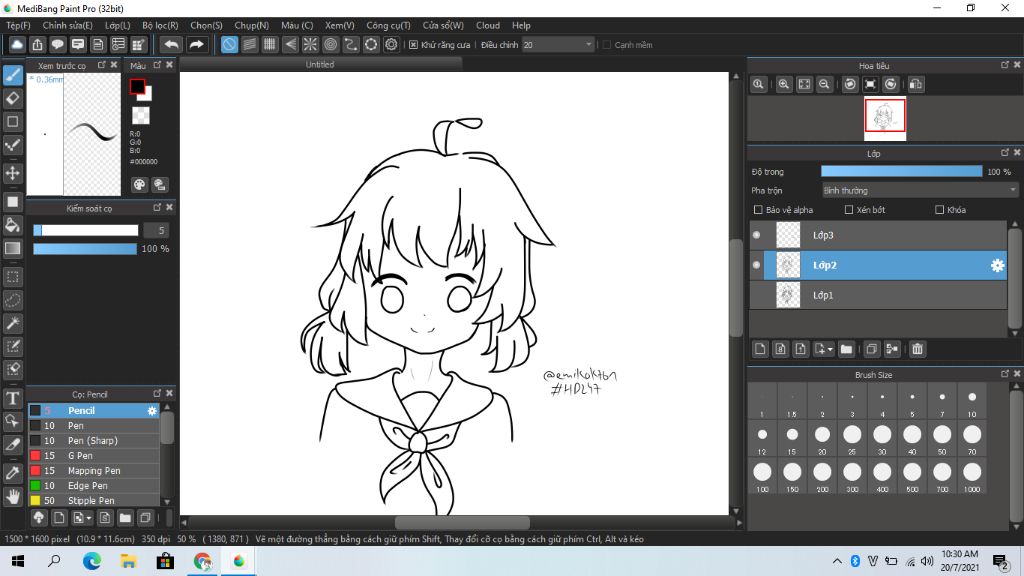The height and width of the screenshot is (576, 1024).
Task: Select the Magic Wand tool
Action: pyautogui.click(x=13, y=323)
